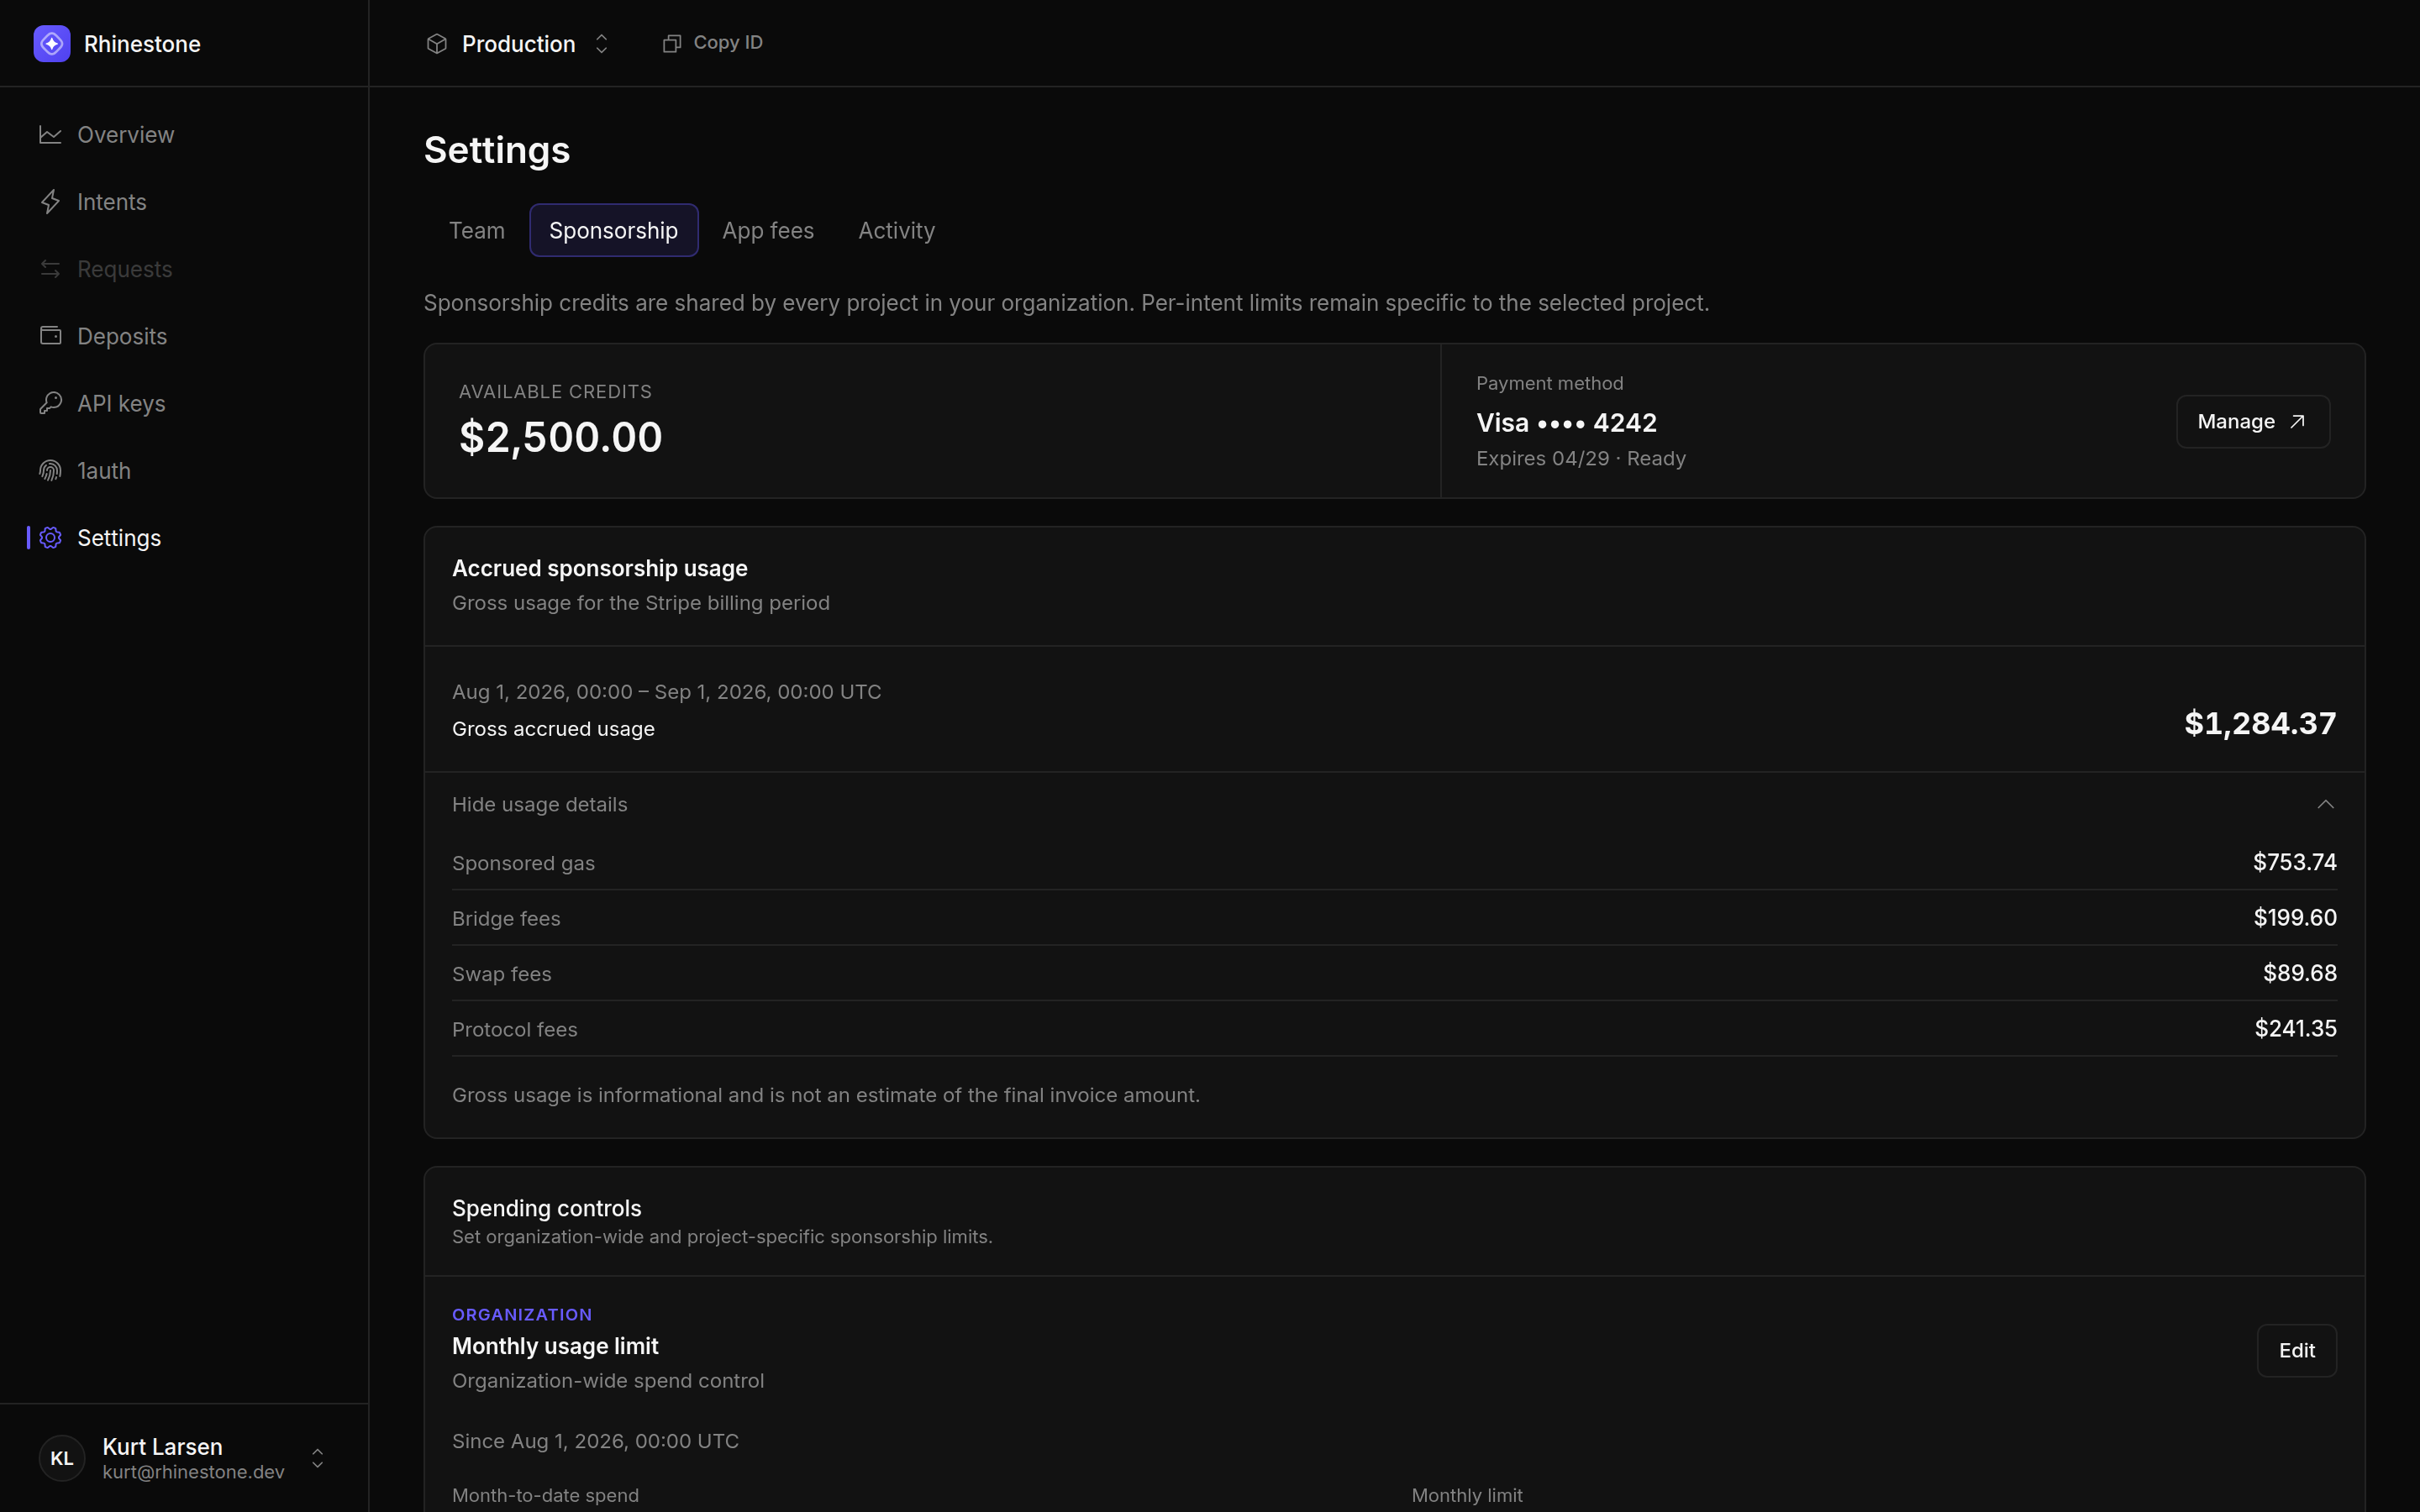Viewport: 2420px width, 1512px height.
Task: Select the Sponsorship tab
Action: click(613, 230)
